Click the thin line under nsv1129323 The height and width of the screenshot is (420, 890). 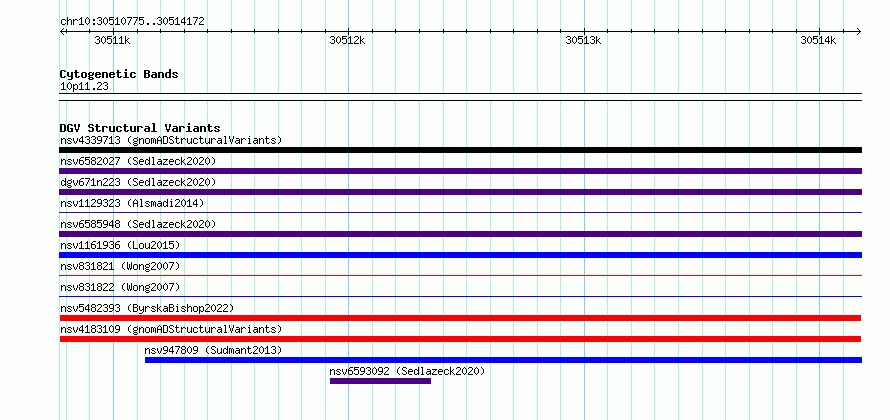460,213
